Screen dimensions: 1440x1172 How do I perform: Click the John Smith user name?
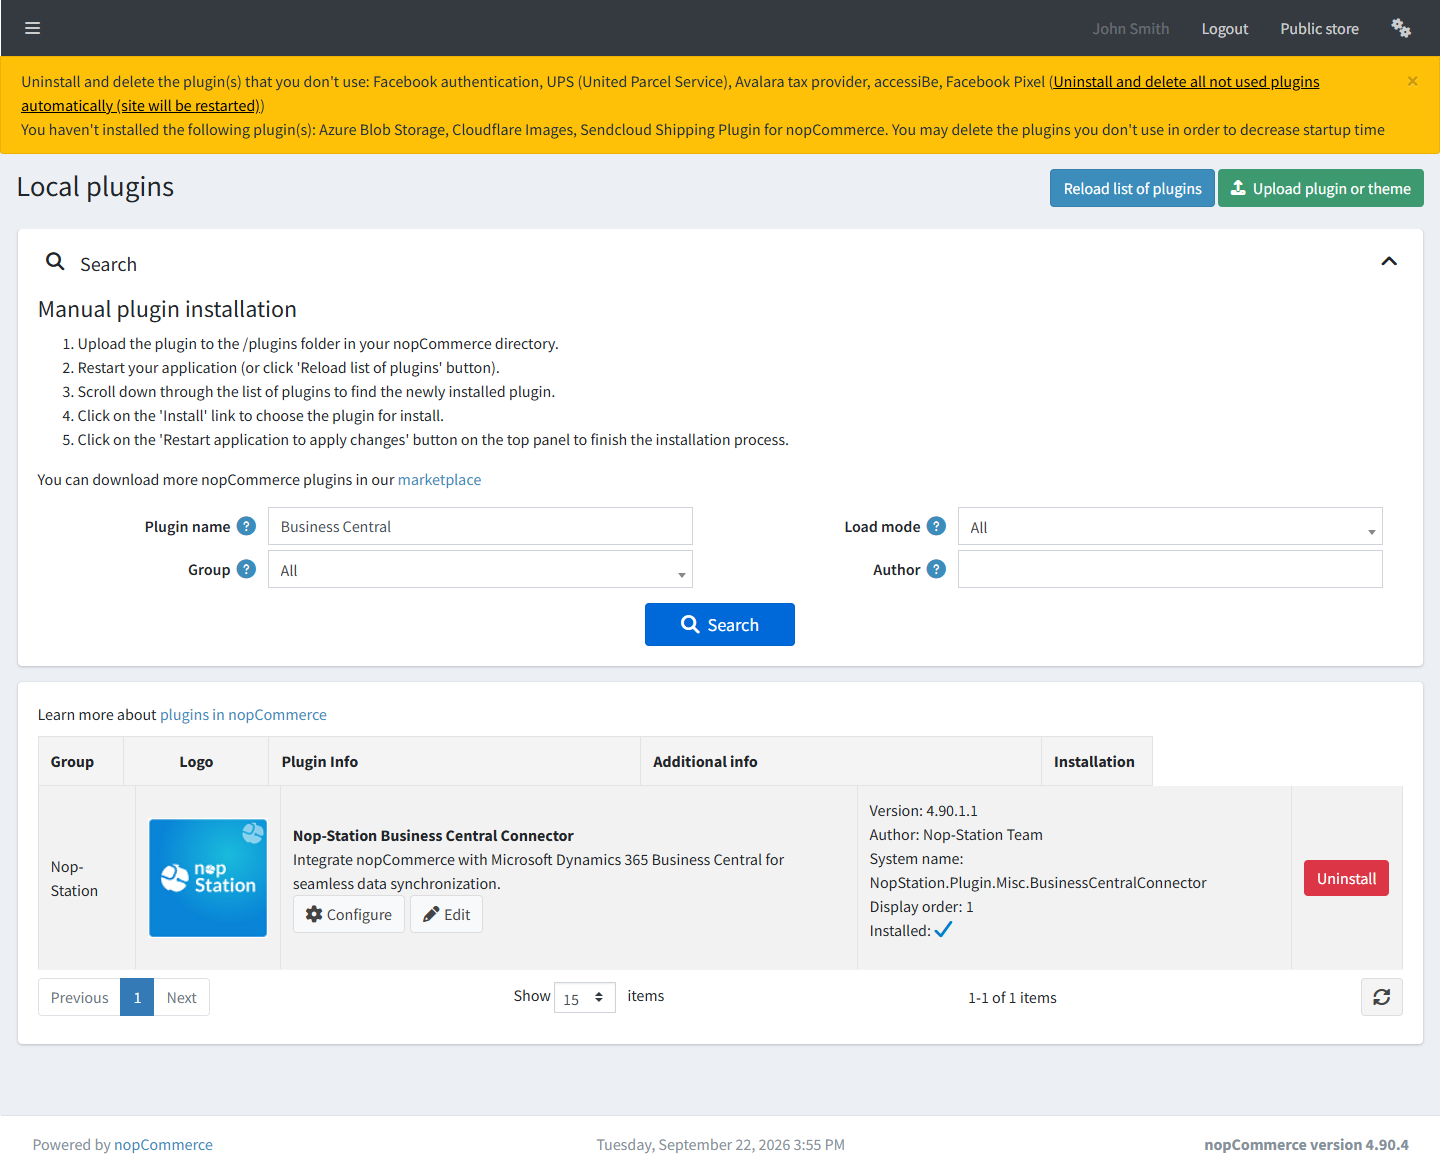coord(1130,29)
